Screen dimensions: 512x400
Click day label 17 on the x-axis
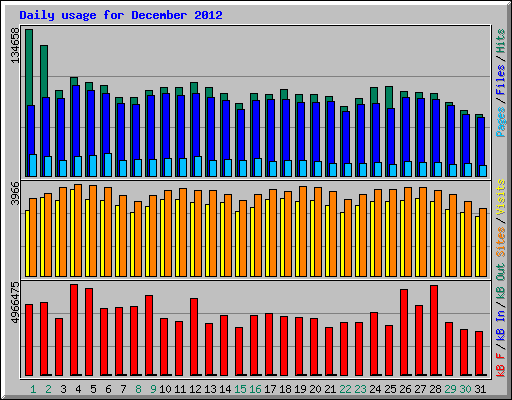(270, 389)
